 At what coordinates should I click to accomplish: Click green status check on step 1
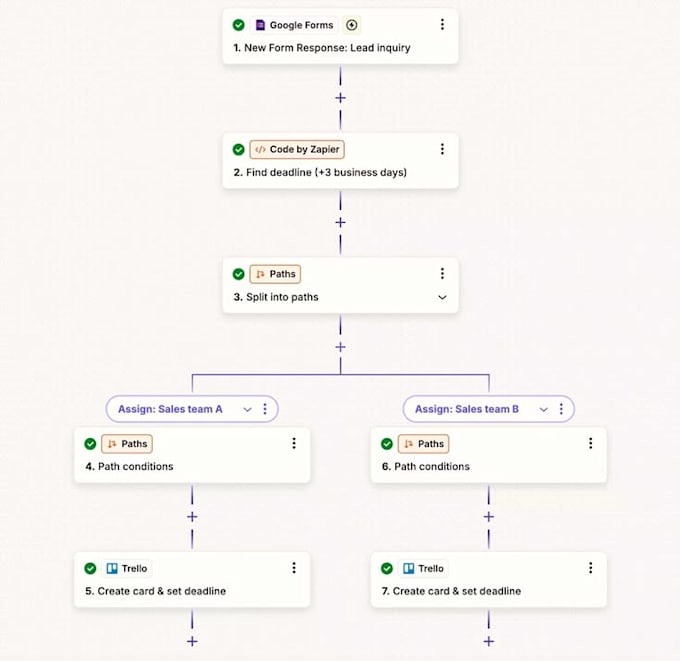(239, 25)
